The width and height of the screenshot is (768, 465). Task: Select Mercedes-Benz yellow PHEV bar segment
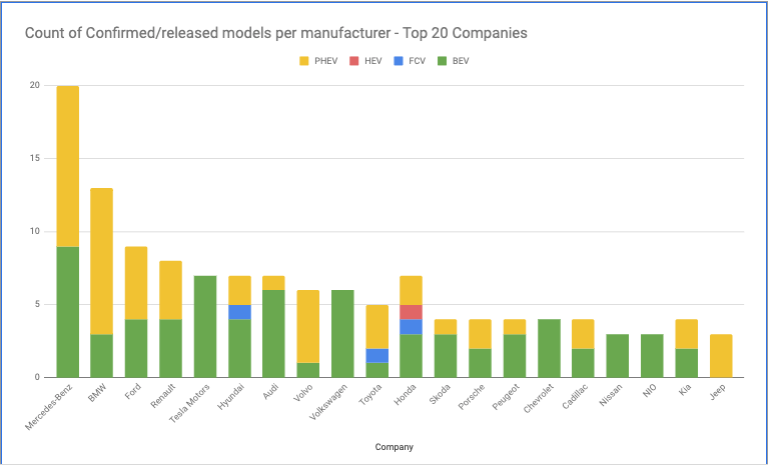tap(68, 166)
